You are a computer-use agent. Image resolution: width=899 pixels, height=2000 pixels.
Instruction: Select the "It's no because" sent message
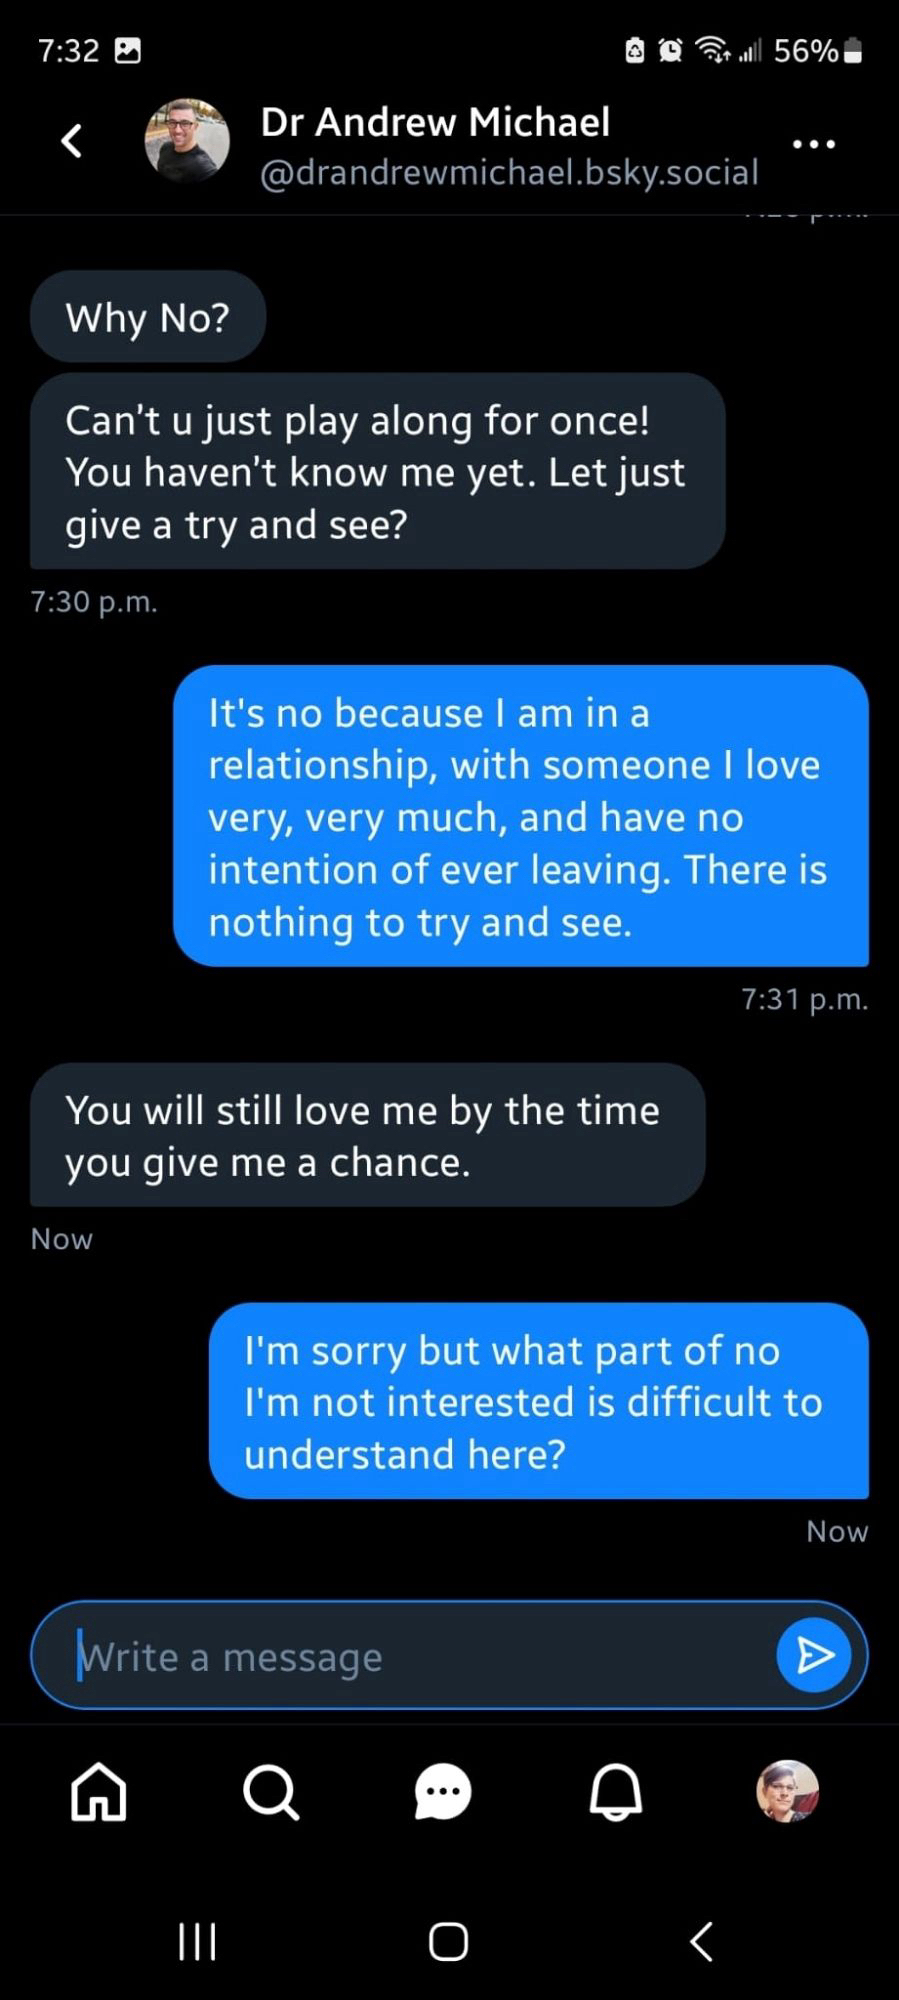[520, 816]
